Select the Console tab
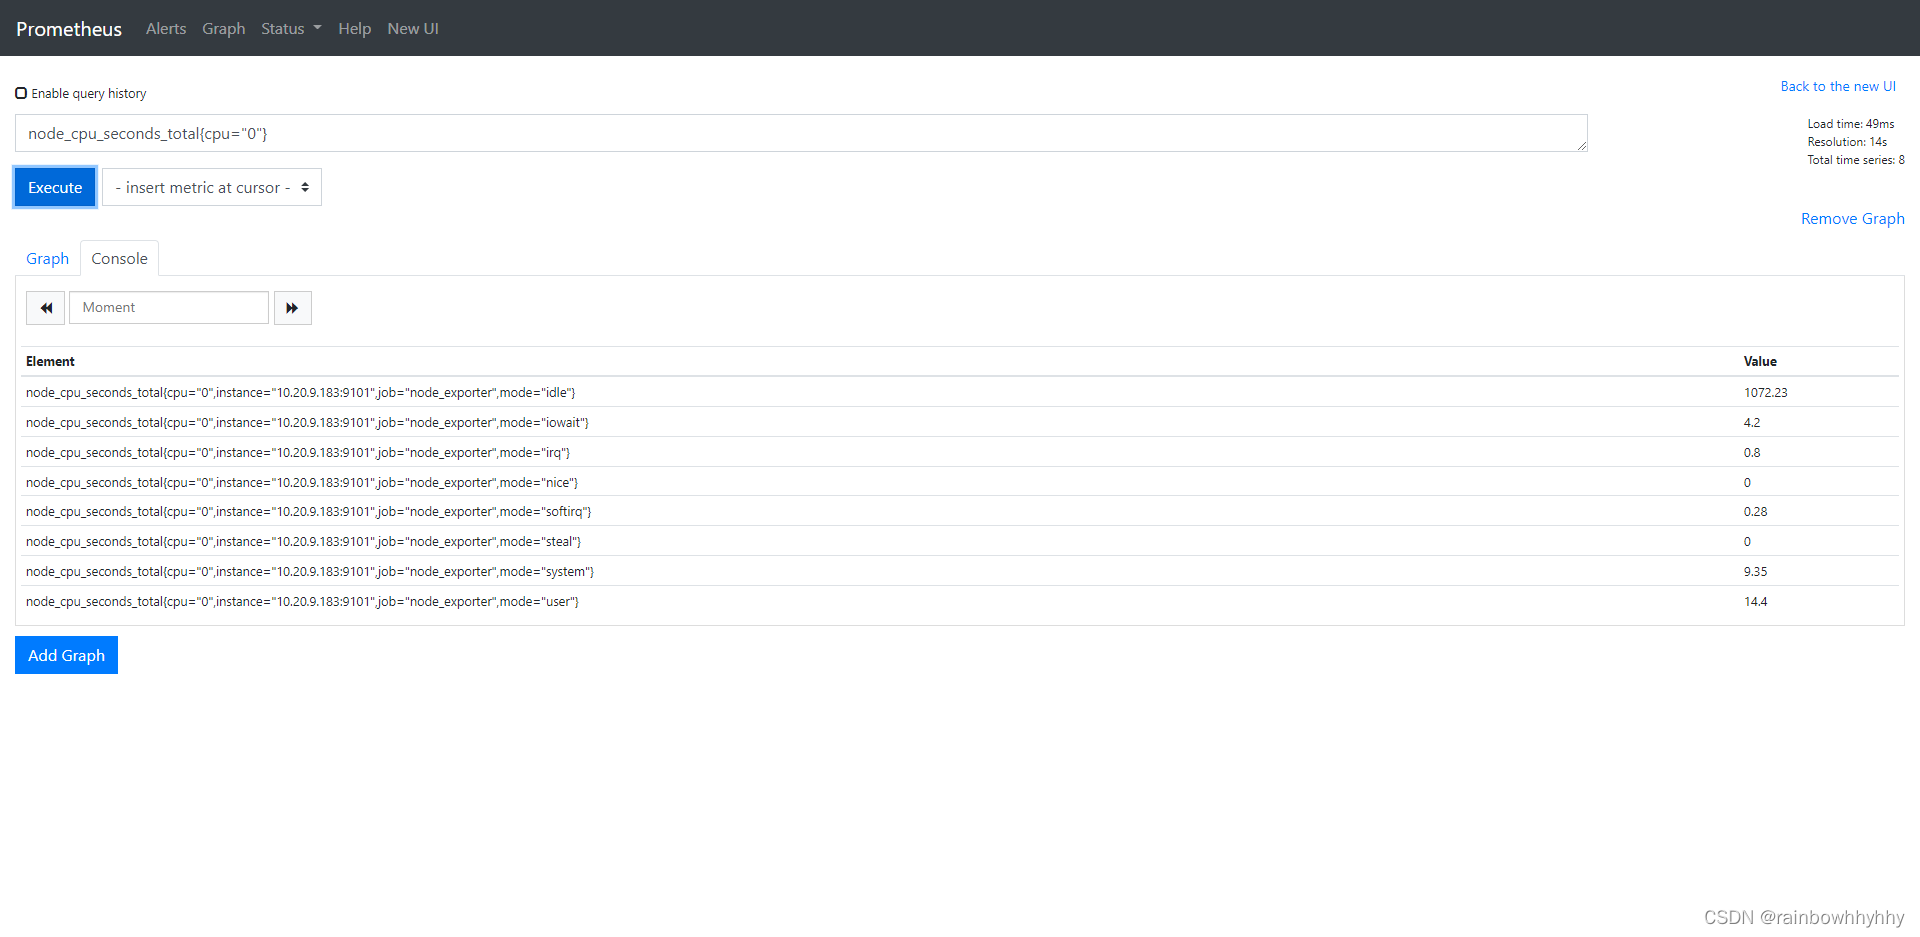Viewport: 1920px width, 937px height. pos(119,258)
